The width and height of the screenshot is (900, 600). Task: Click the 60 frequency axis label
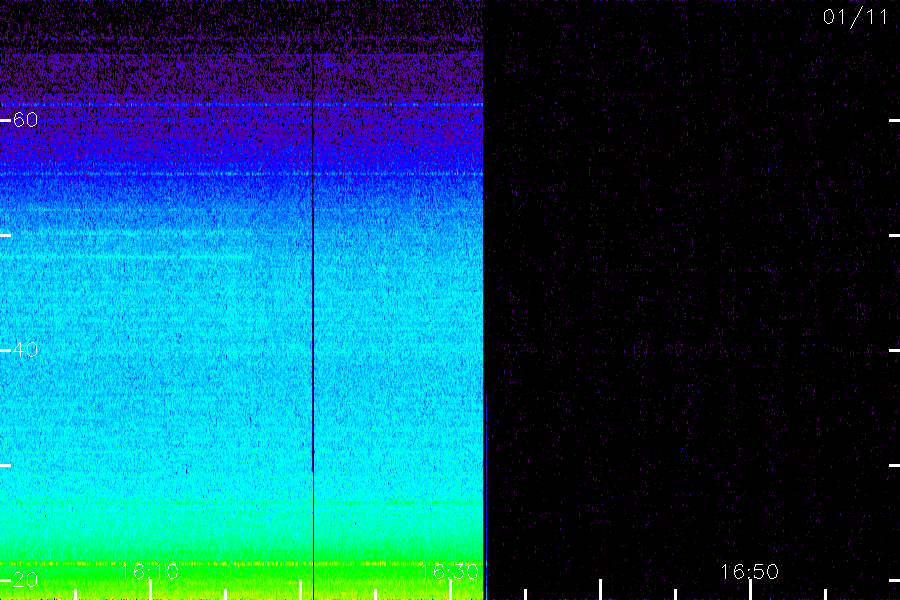[25, 119]
